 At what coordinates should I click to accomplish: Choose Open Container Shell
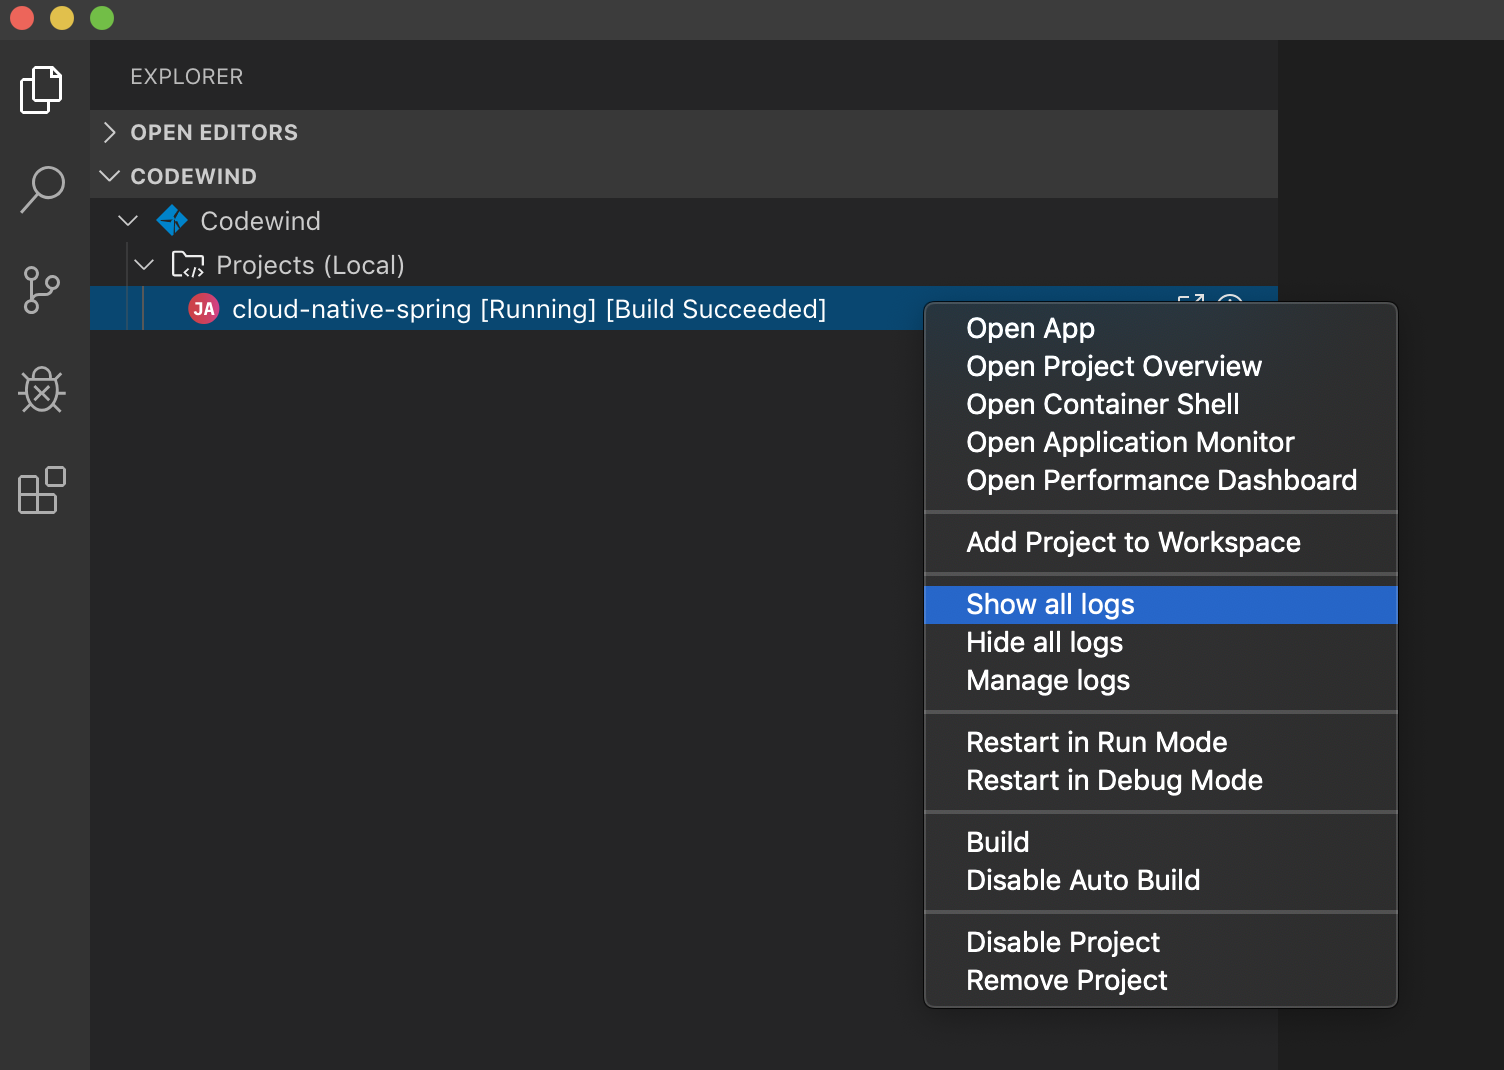[1160, 404]
